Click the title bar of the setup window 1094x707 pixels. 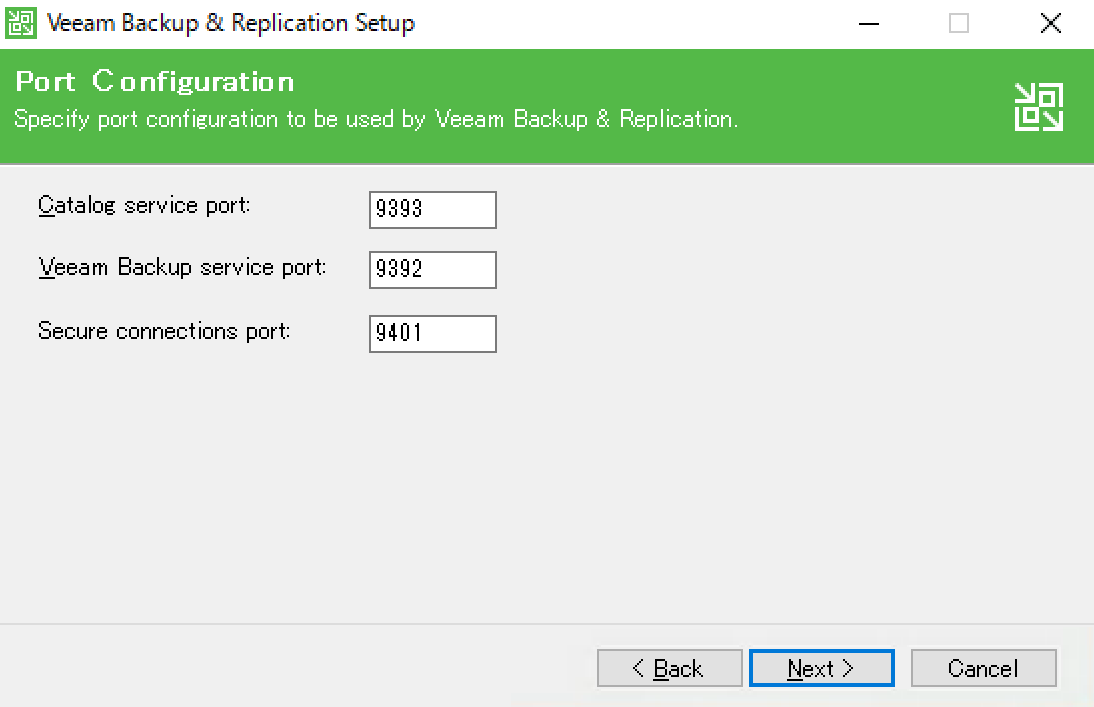pos(500,22)
